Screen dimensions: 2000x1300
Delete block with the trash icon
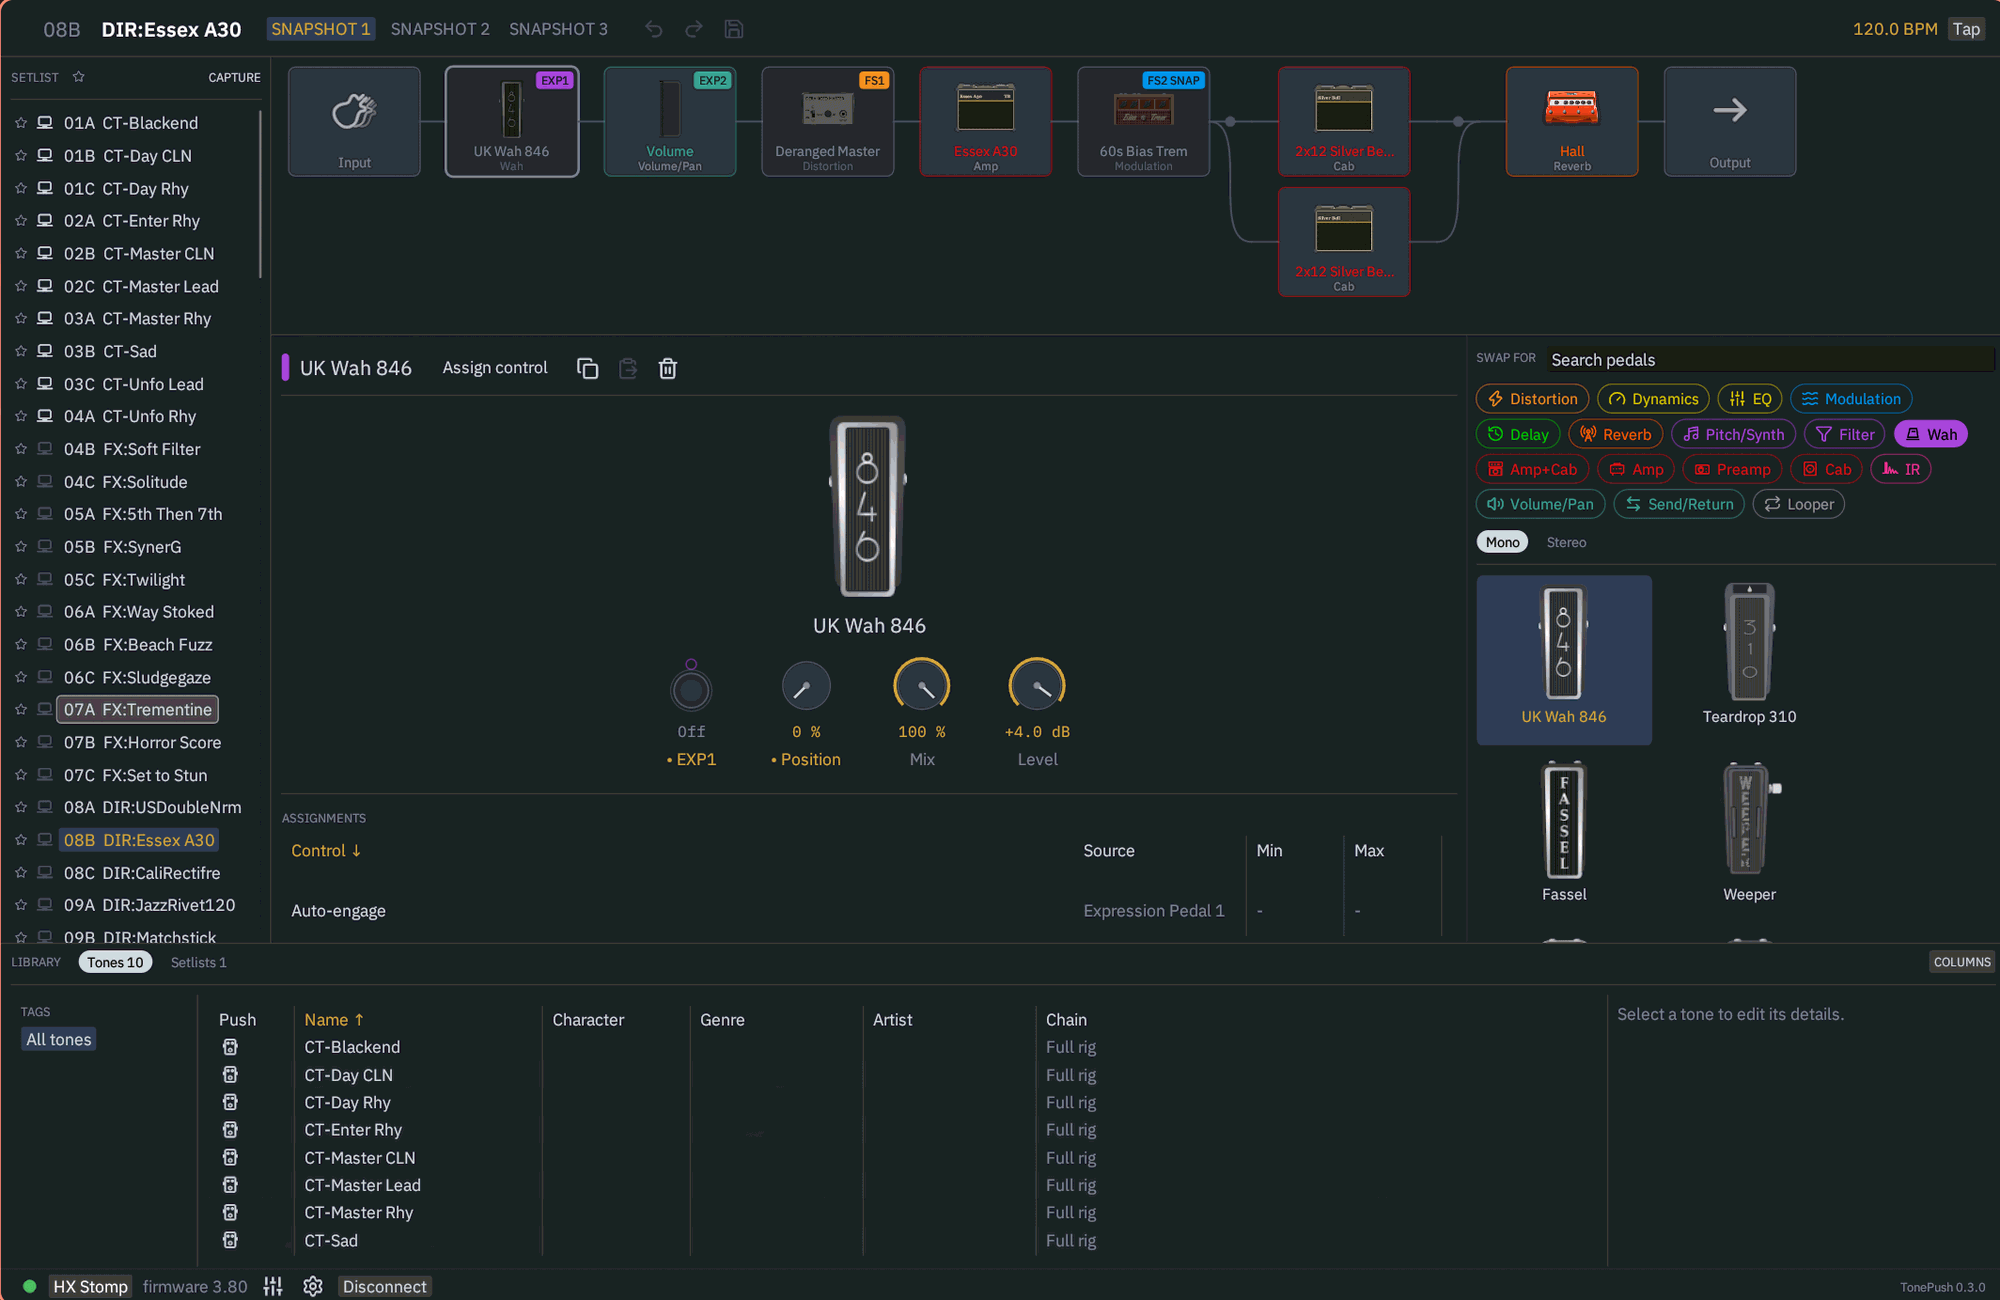668,368
